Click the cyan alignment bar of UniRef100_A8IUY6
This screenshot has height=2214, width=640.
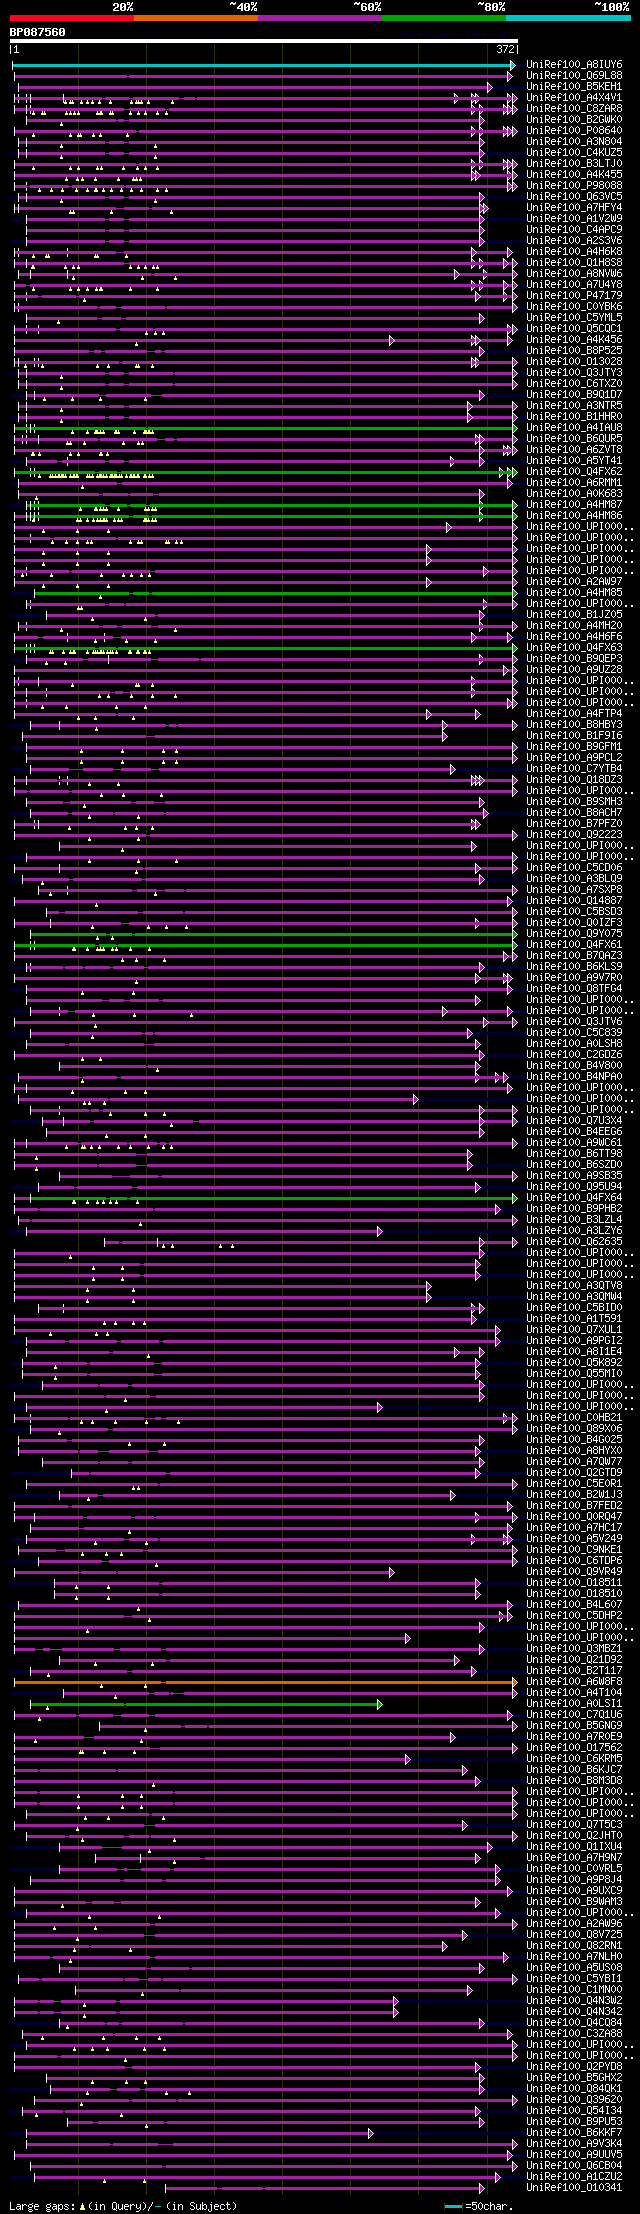264,65
